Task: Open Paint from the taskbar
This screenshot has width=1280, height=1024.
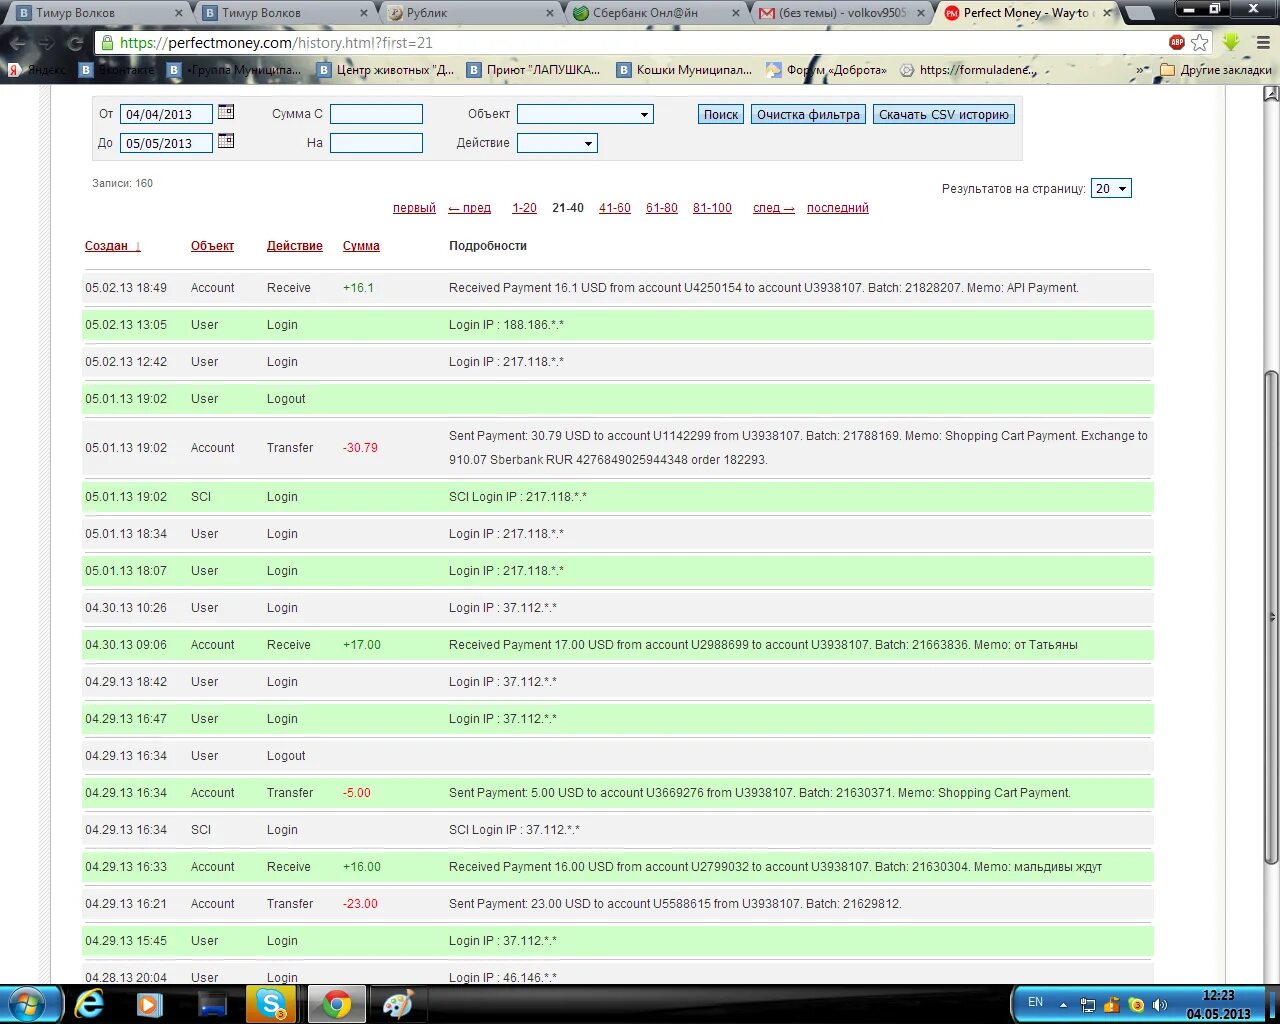Action: (x=398, y=1004)
